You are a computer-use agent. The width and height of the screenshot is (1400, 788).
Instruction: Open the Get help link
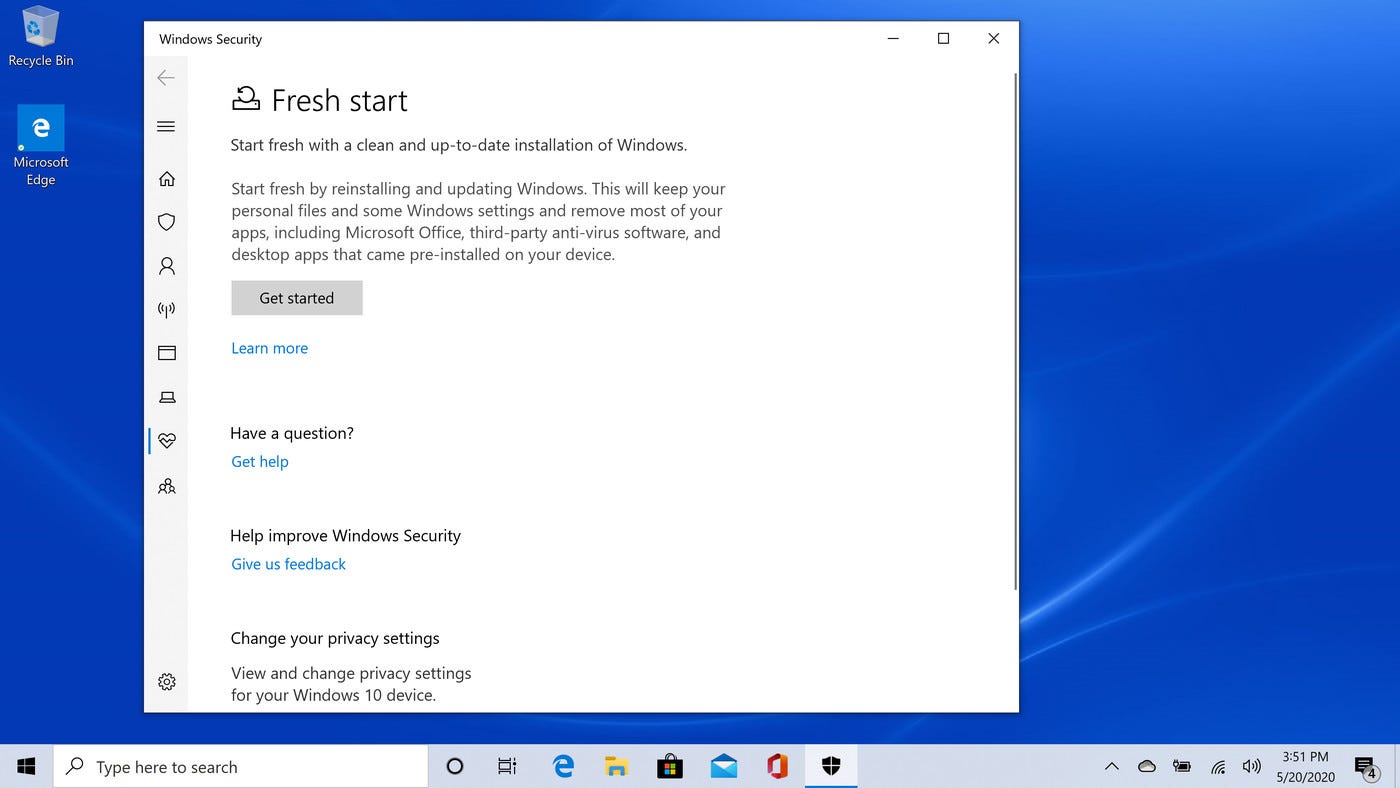point(260,461)
